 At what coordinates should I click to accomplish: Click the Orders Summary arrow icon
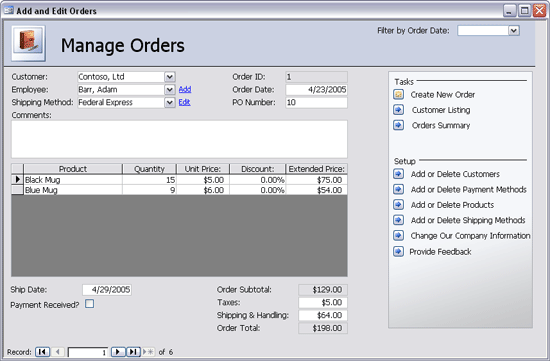398,125
